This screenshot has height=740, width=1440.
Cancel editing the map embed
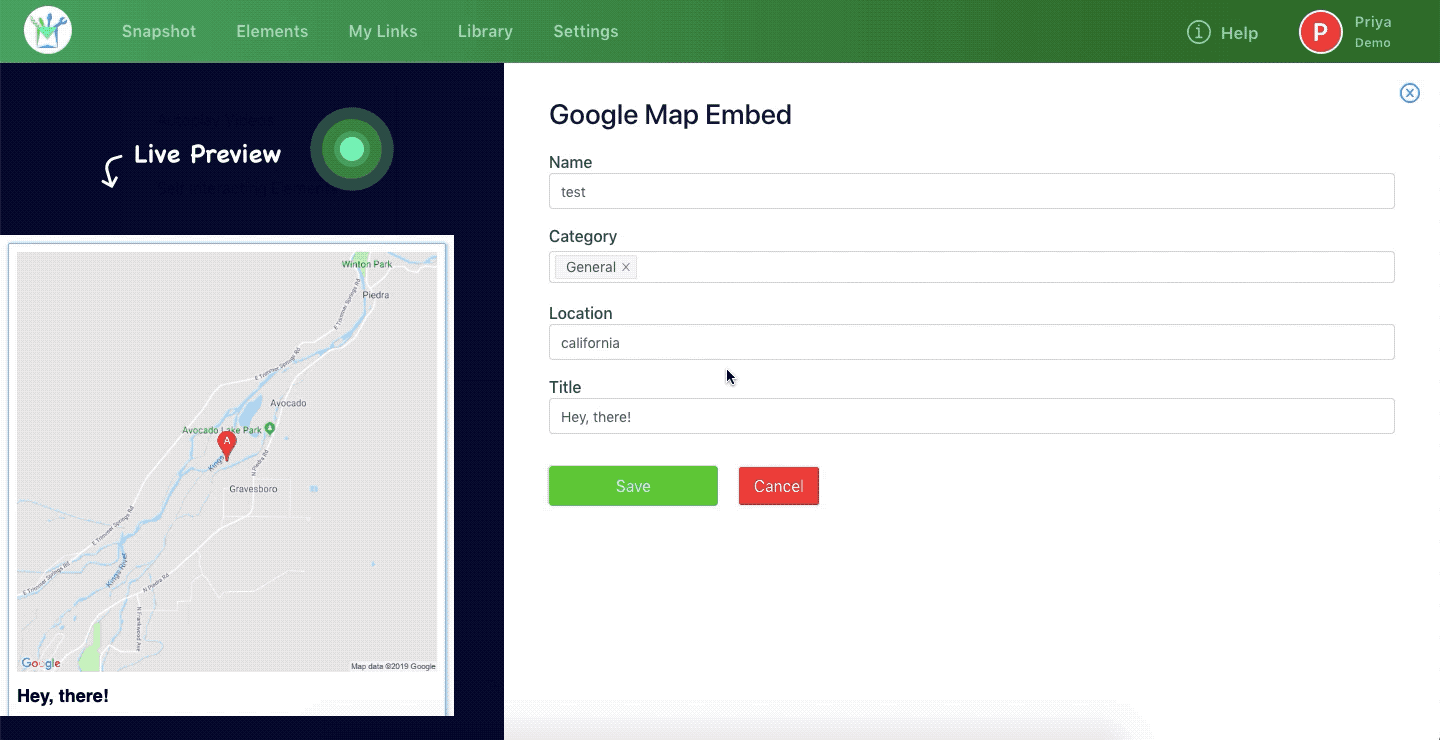click(x=779, y=486)
